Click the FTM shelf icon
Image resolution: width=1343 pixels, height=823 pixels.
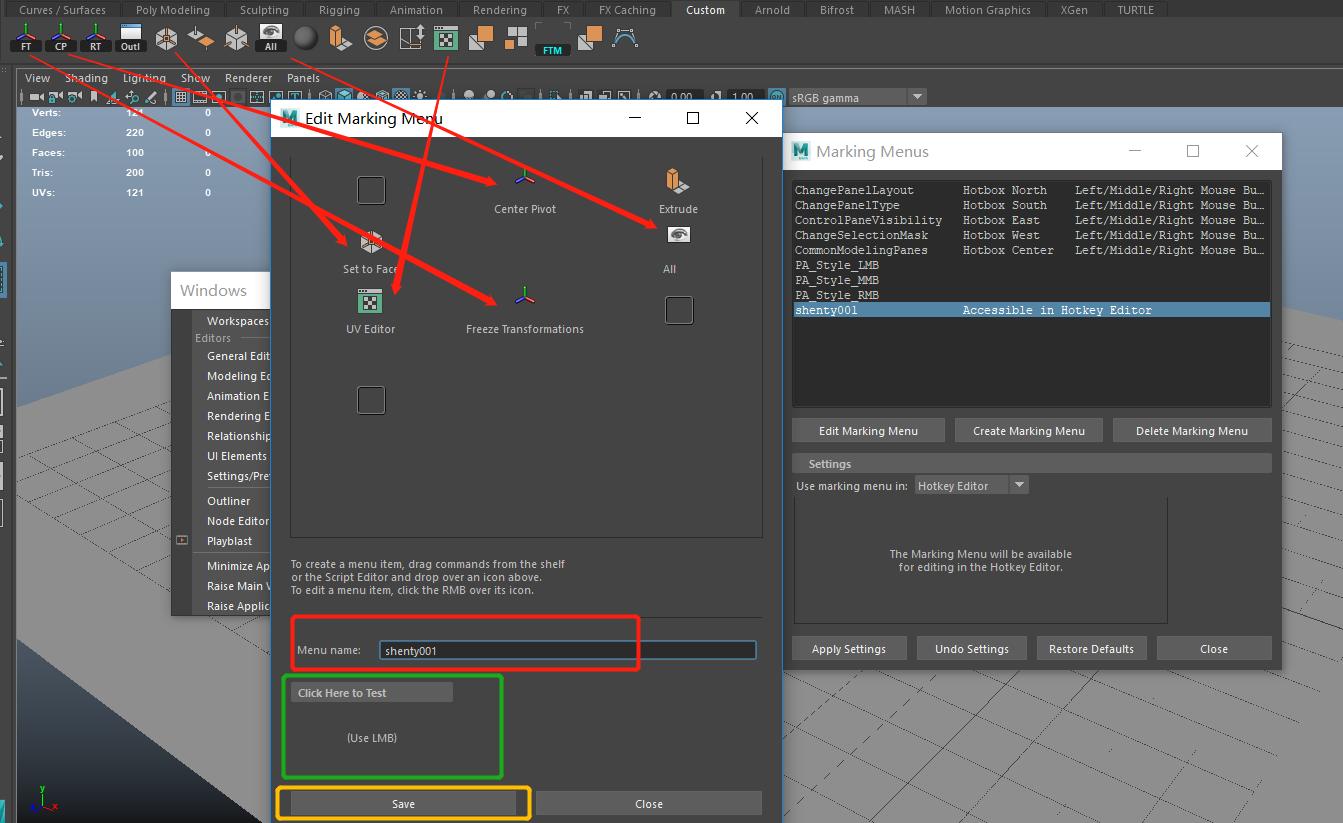[552, 39]
